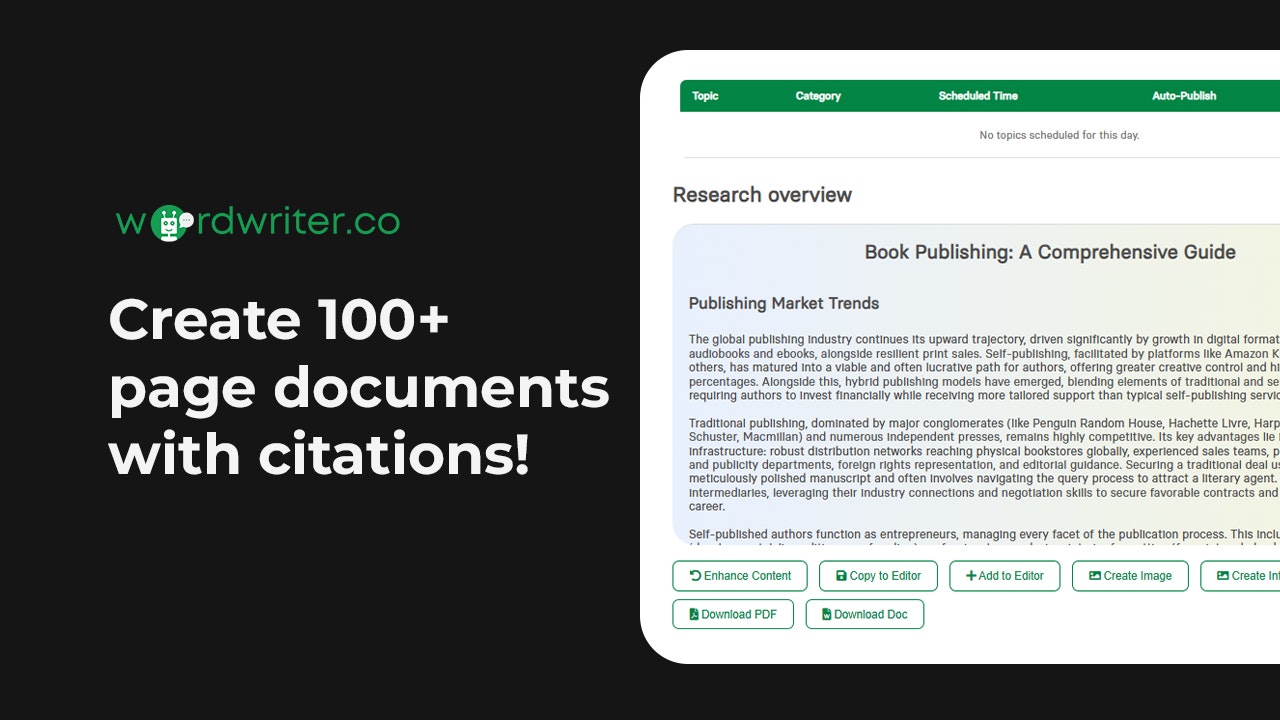The height and width of the screenshot is (720, 1280).
Task: Select the Topic column header
Action: click(705, 96)
